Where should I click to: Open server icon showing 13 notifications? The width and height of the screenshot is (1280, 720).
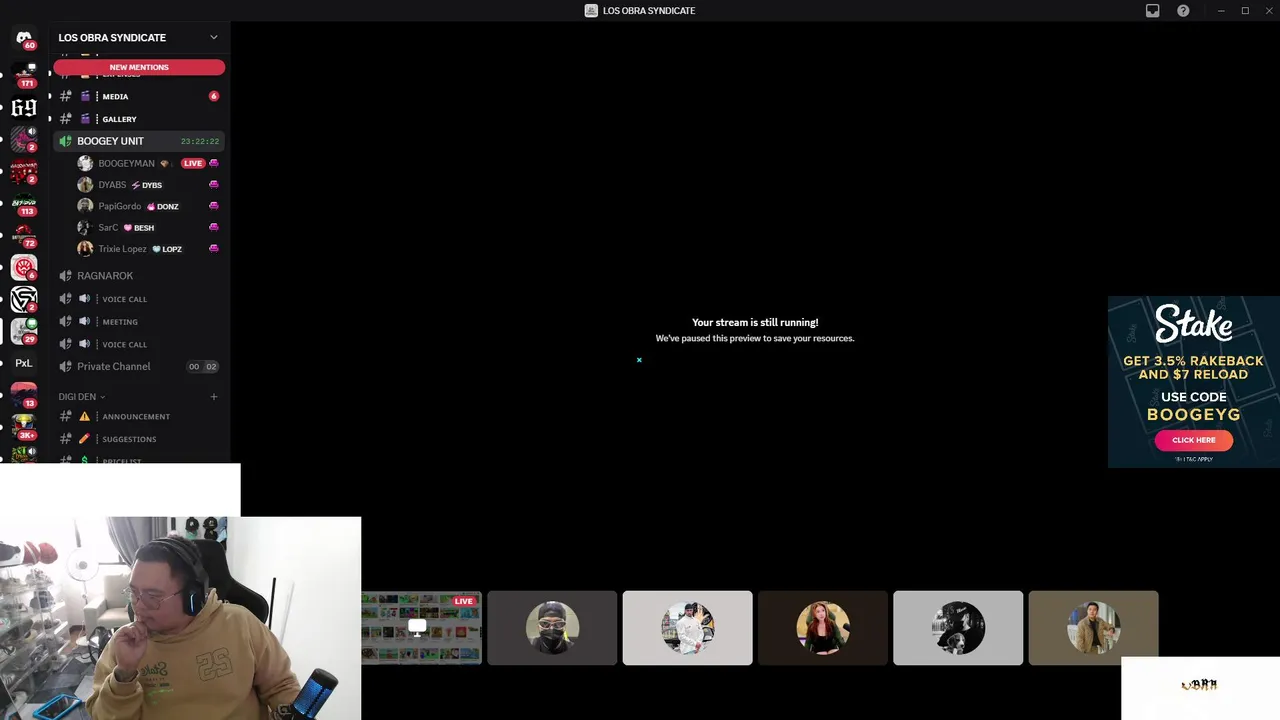tap(24, 395)
